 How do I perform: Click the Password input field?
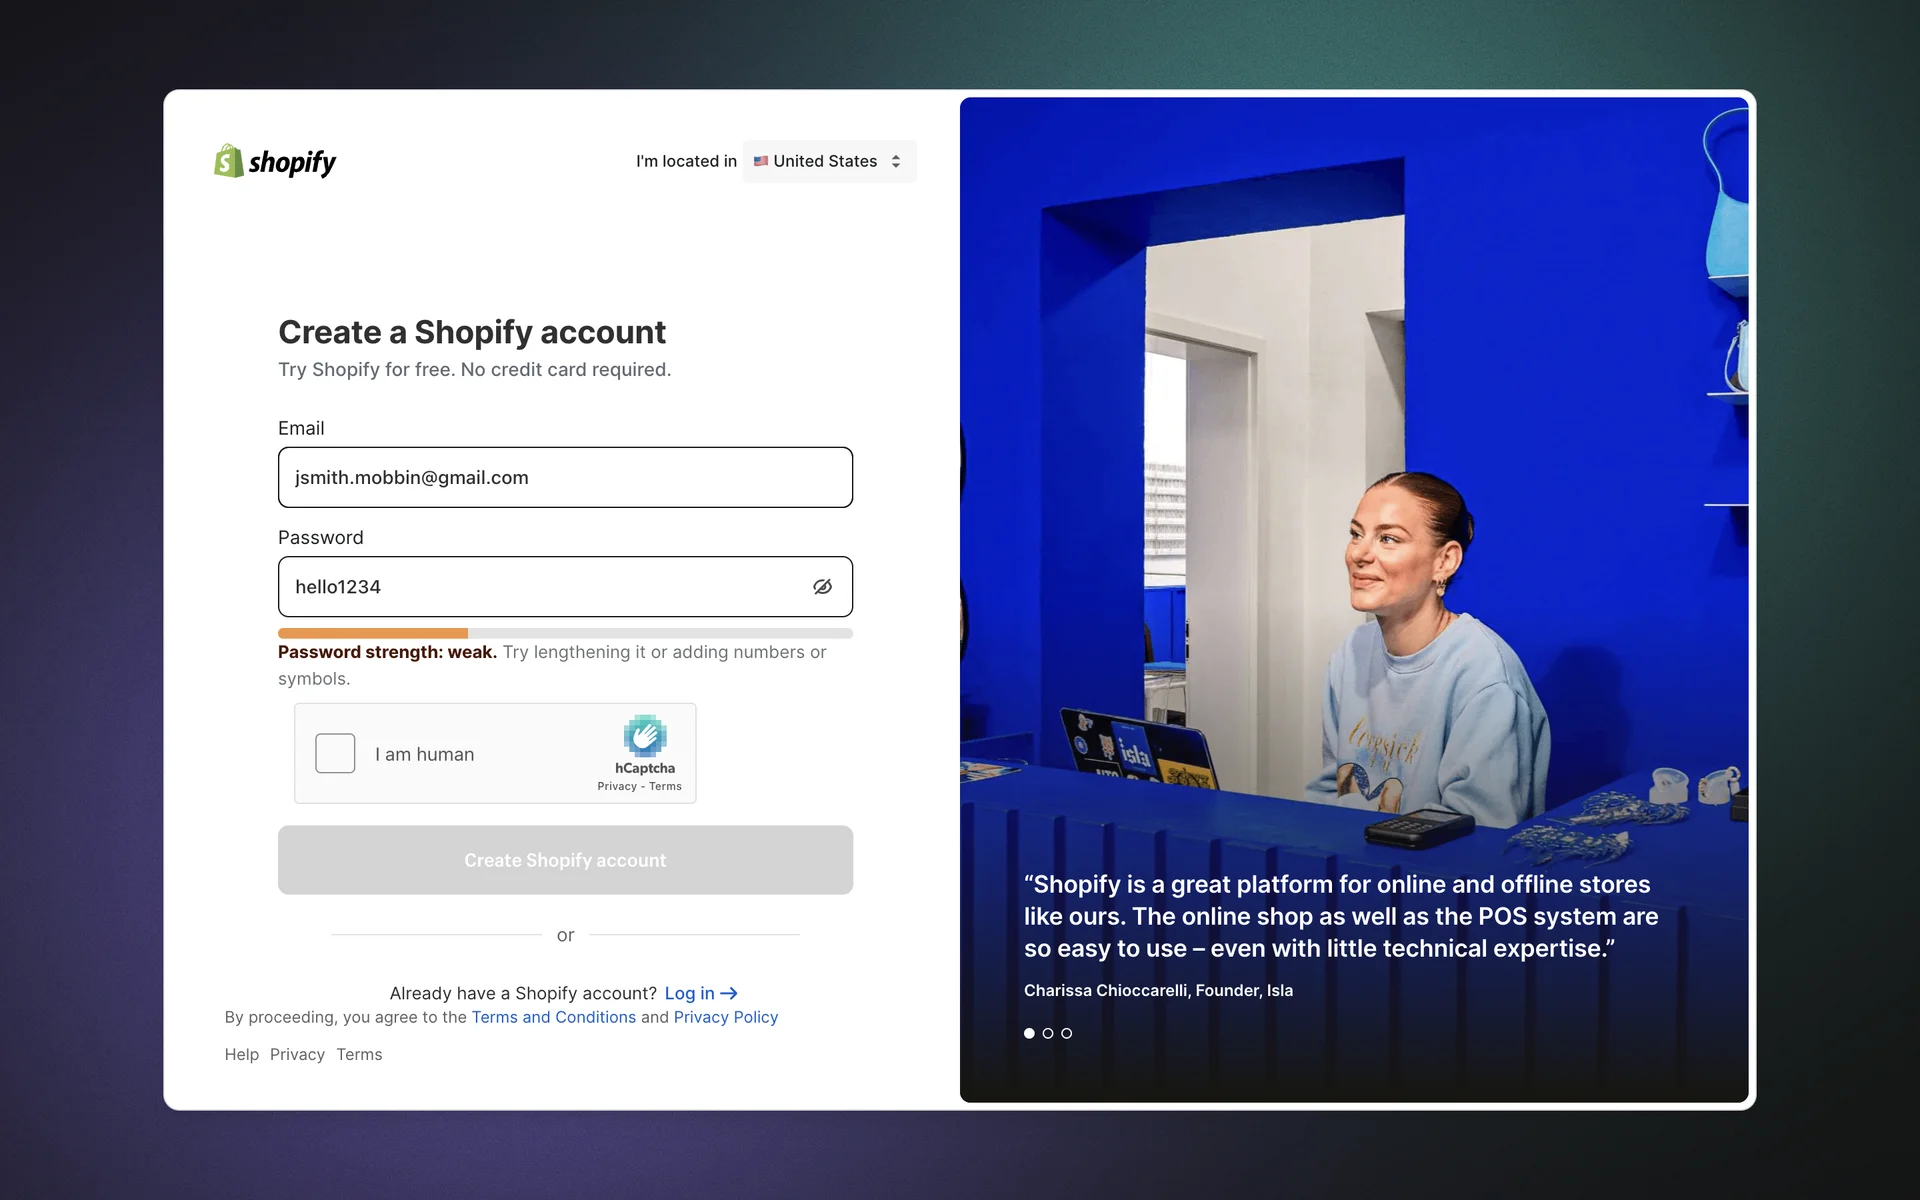pos(540,587)
